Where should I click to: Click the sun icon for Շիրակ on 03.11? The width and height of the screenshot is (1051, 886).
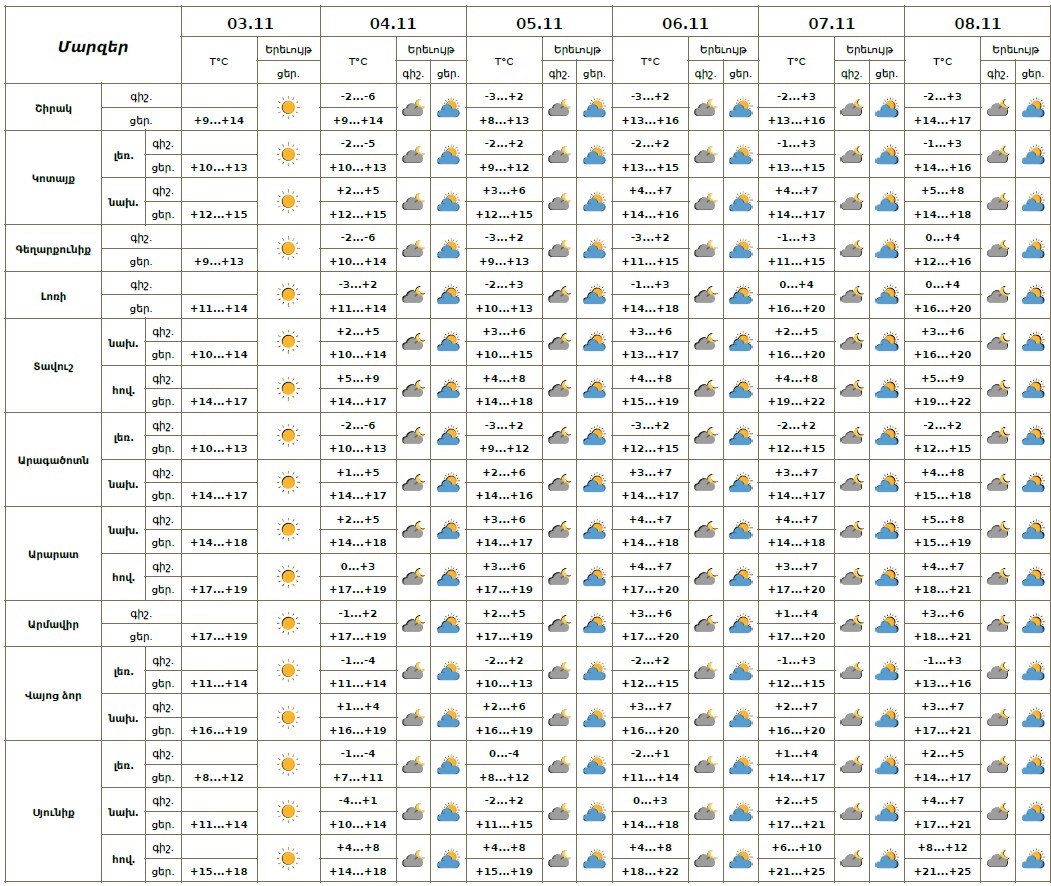coord(288,107)
